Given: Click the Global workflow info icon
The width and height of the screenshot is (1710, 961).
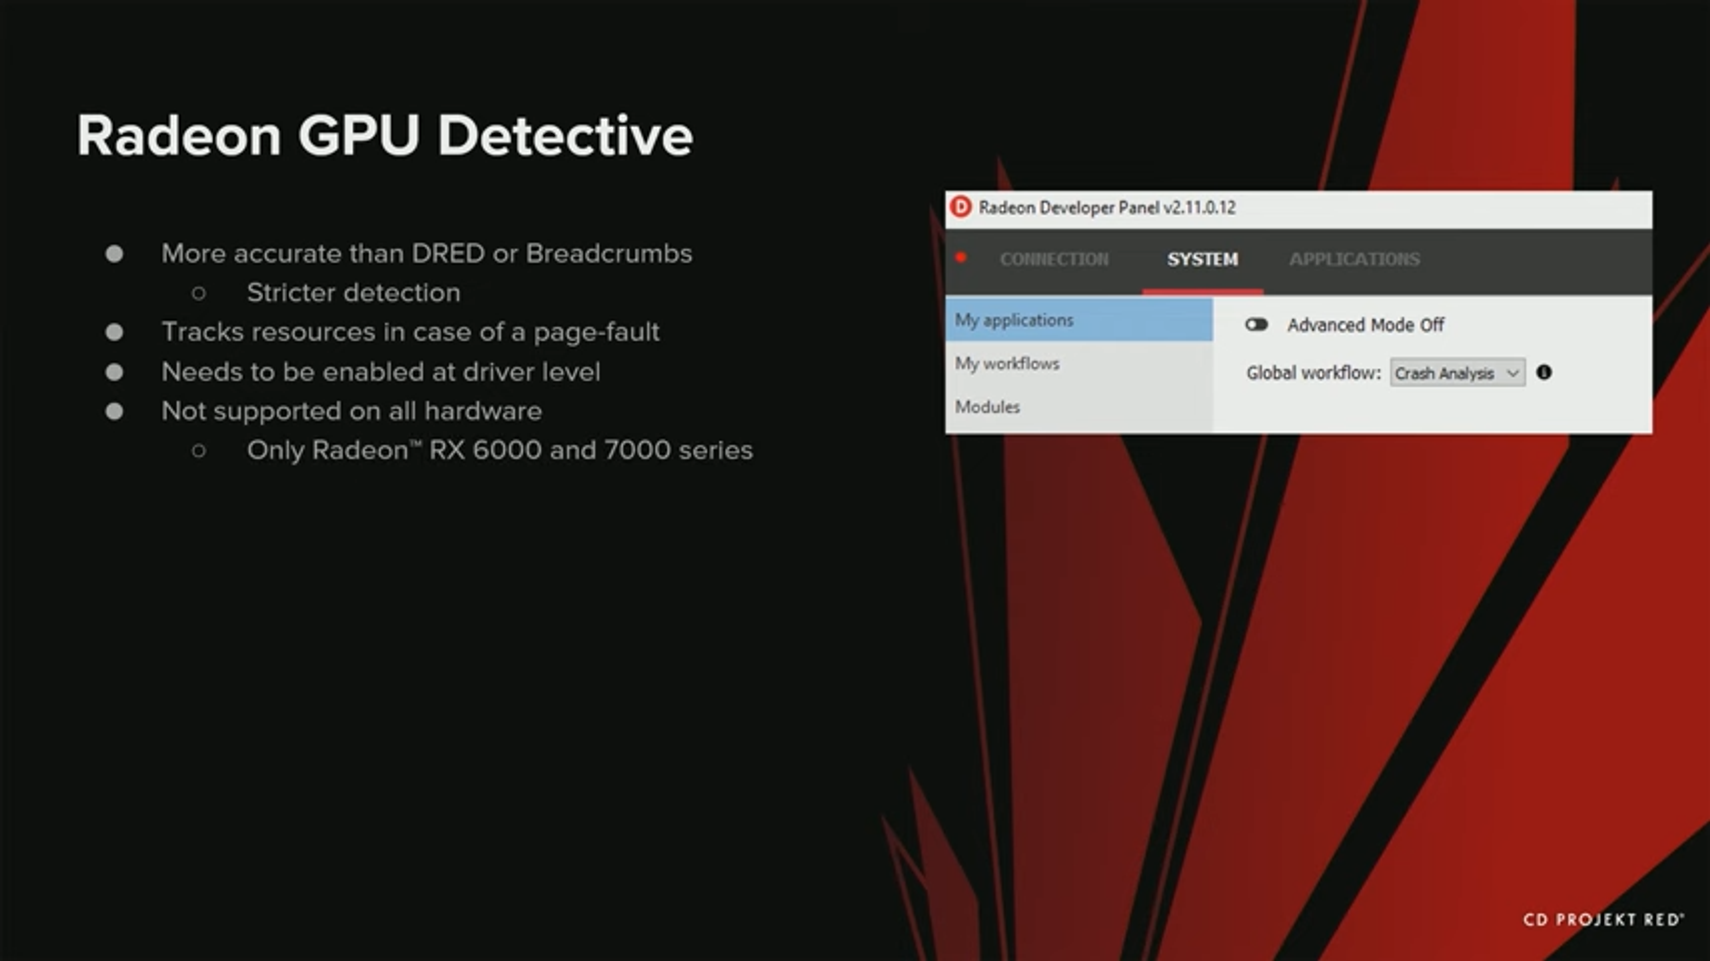Looking at the screenshot, I should 1544,372.
